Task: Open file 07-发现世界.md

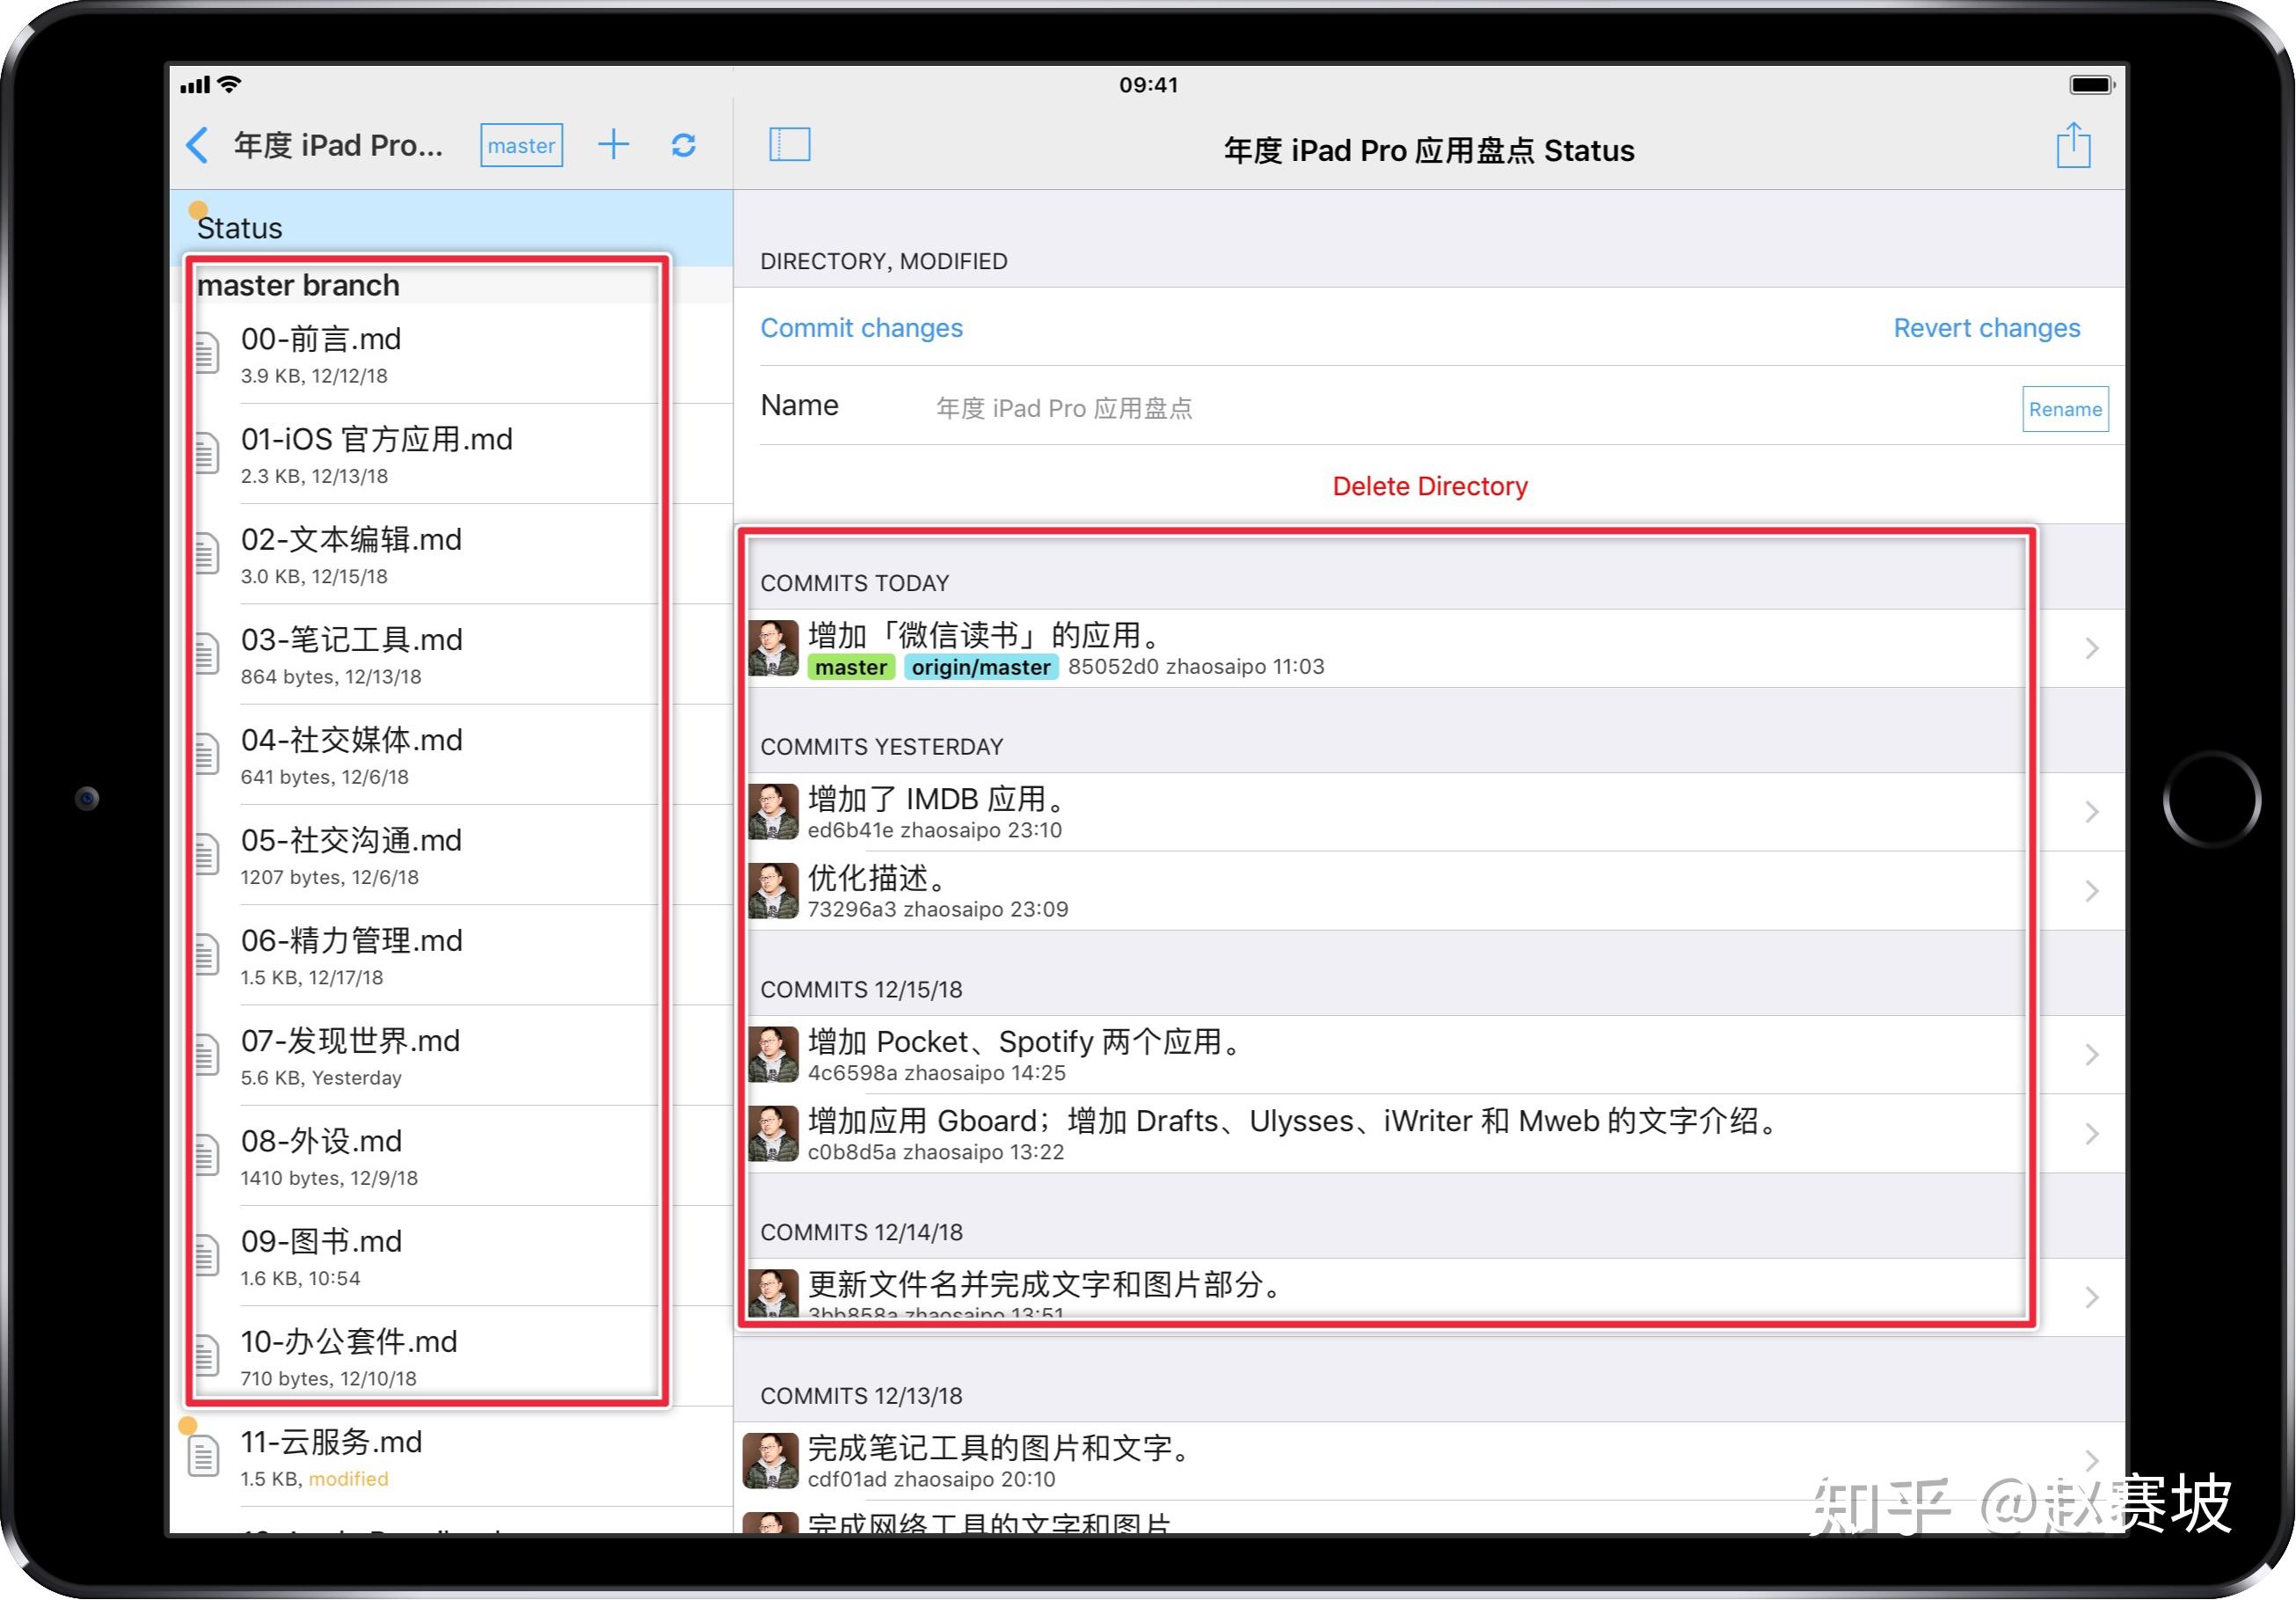Action: click(x=451, y=1055)
